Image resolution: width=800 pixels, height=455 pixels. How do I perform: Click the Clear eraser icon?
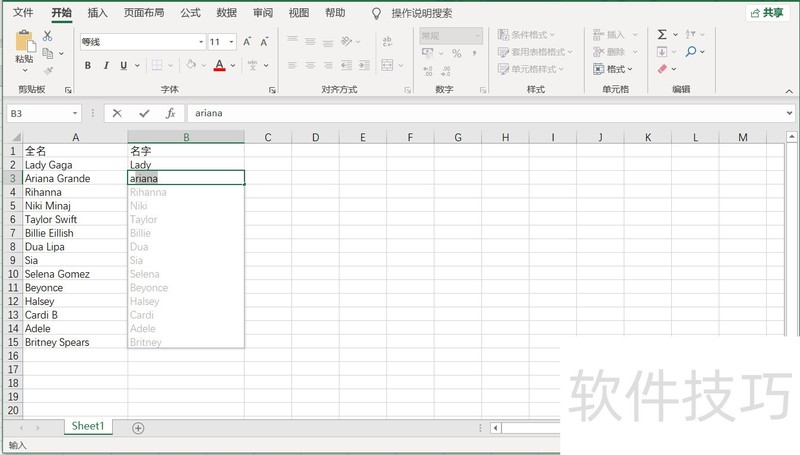coord(662,69)
